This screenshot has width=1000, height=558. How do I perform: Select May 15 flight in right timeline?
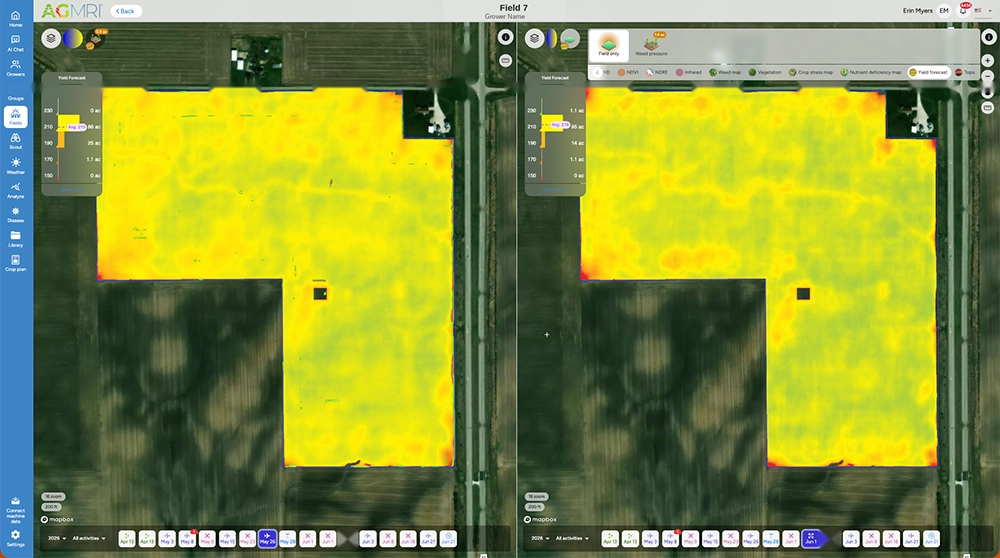tap(710, 538)
